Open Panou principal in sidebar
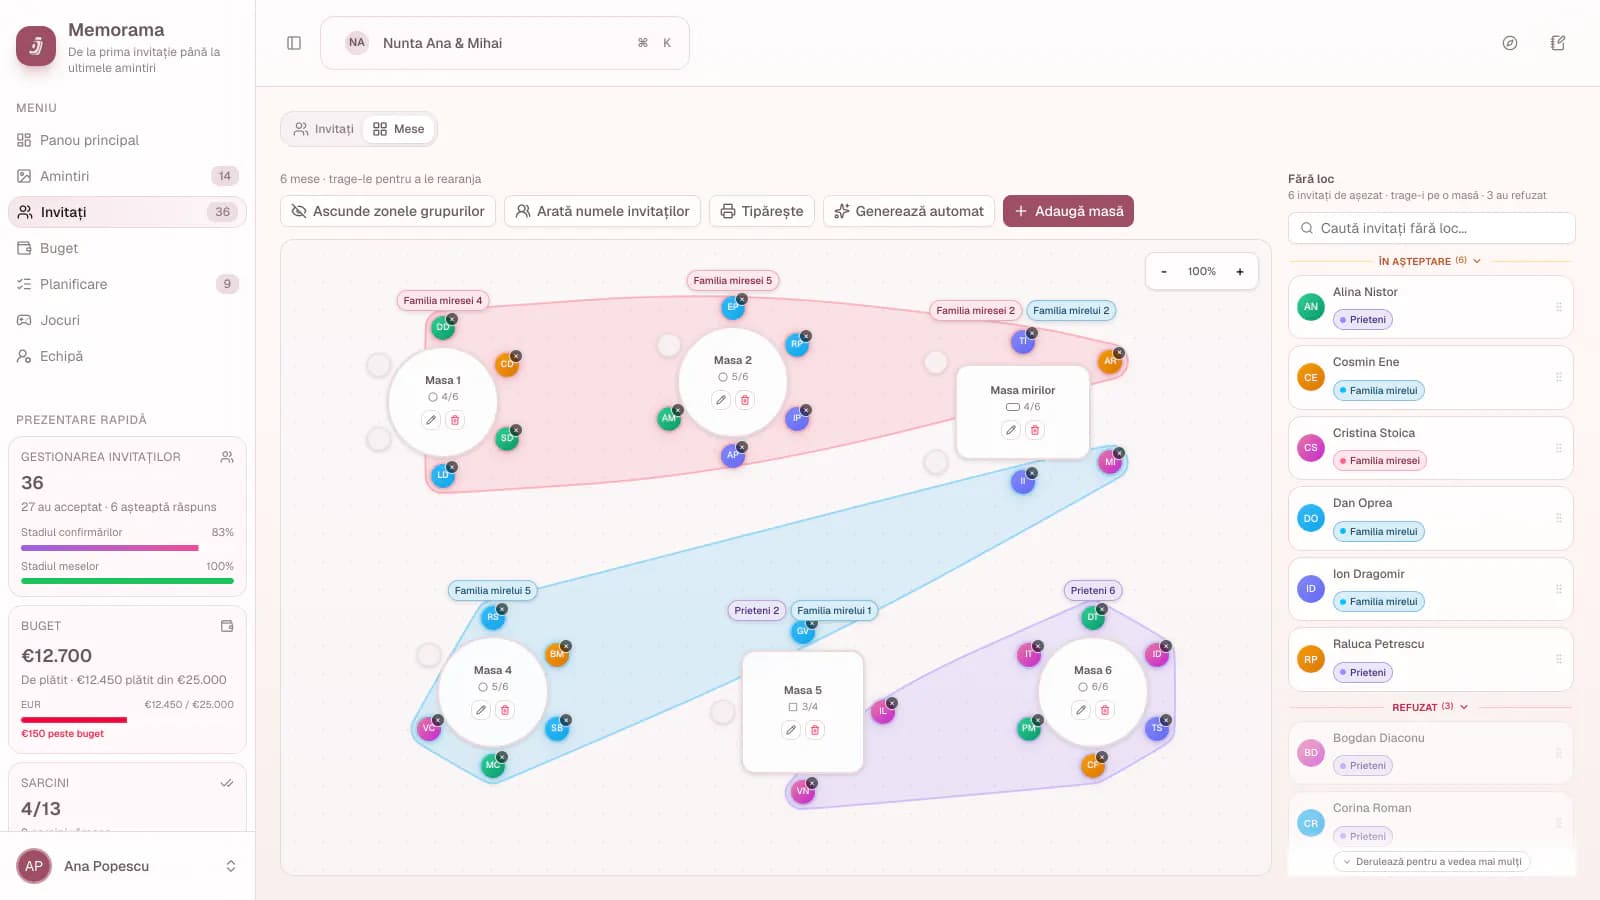Screen dimensions: 1600x900 (127, 140)
